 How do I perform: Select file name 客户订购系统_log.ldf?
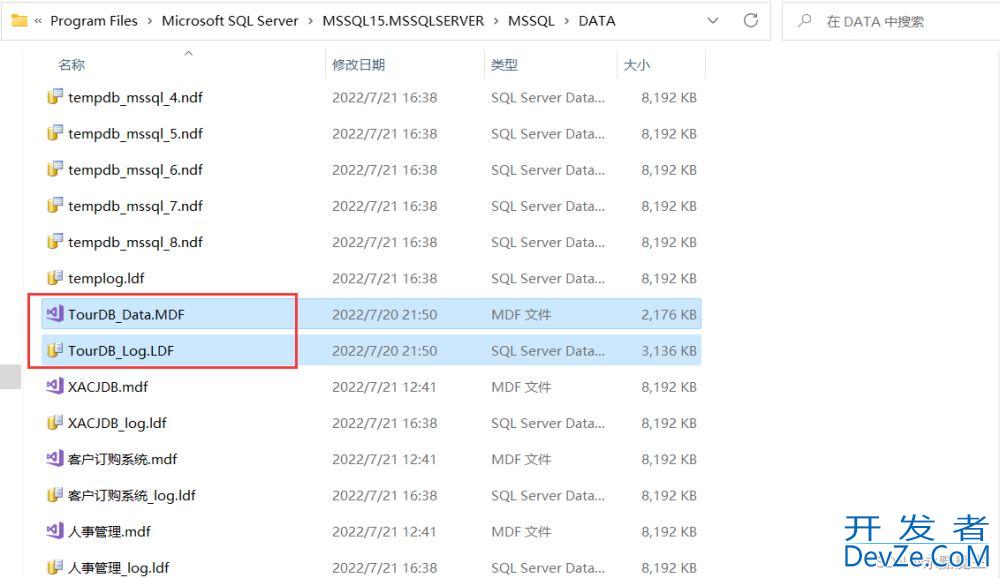pyautogui.click(x=132, y=496)
